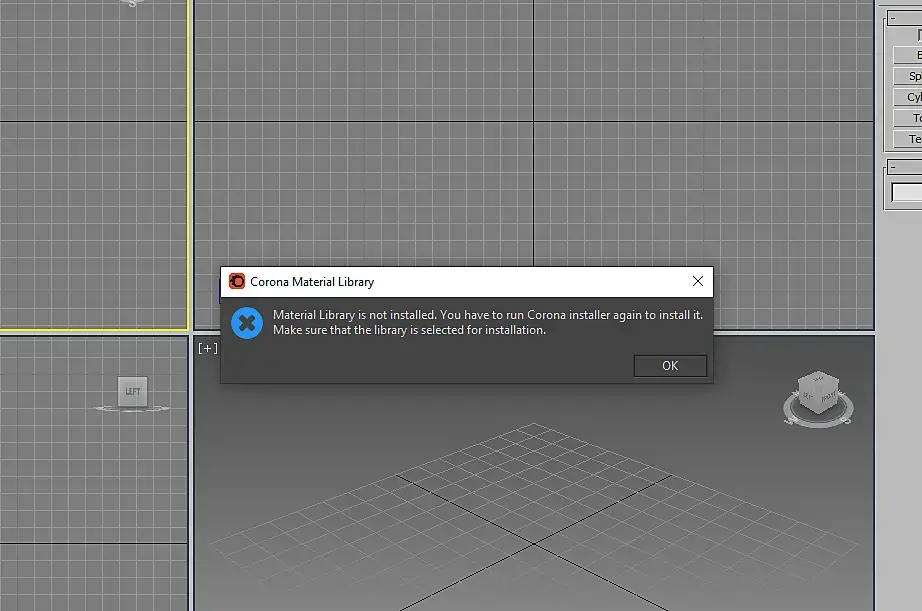Collapse the rollout containing the Cyl button
This screenshot has width=922, height=611.
click(905, 18)
